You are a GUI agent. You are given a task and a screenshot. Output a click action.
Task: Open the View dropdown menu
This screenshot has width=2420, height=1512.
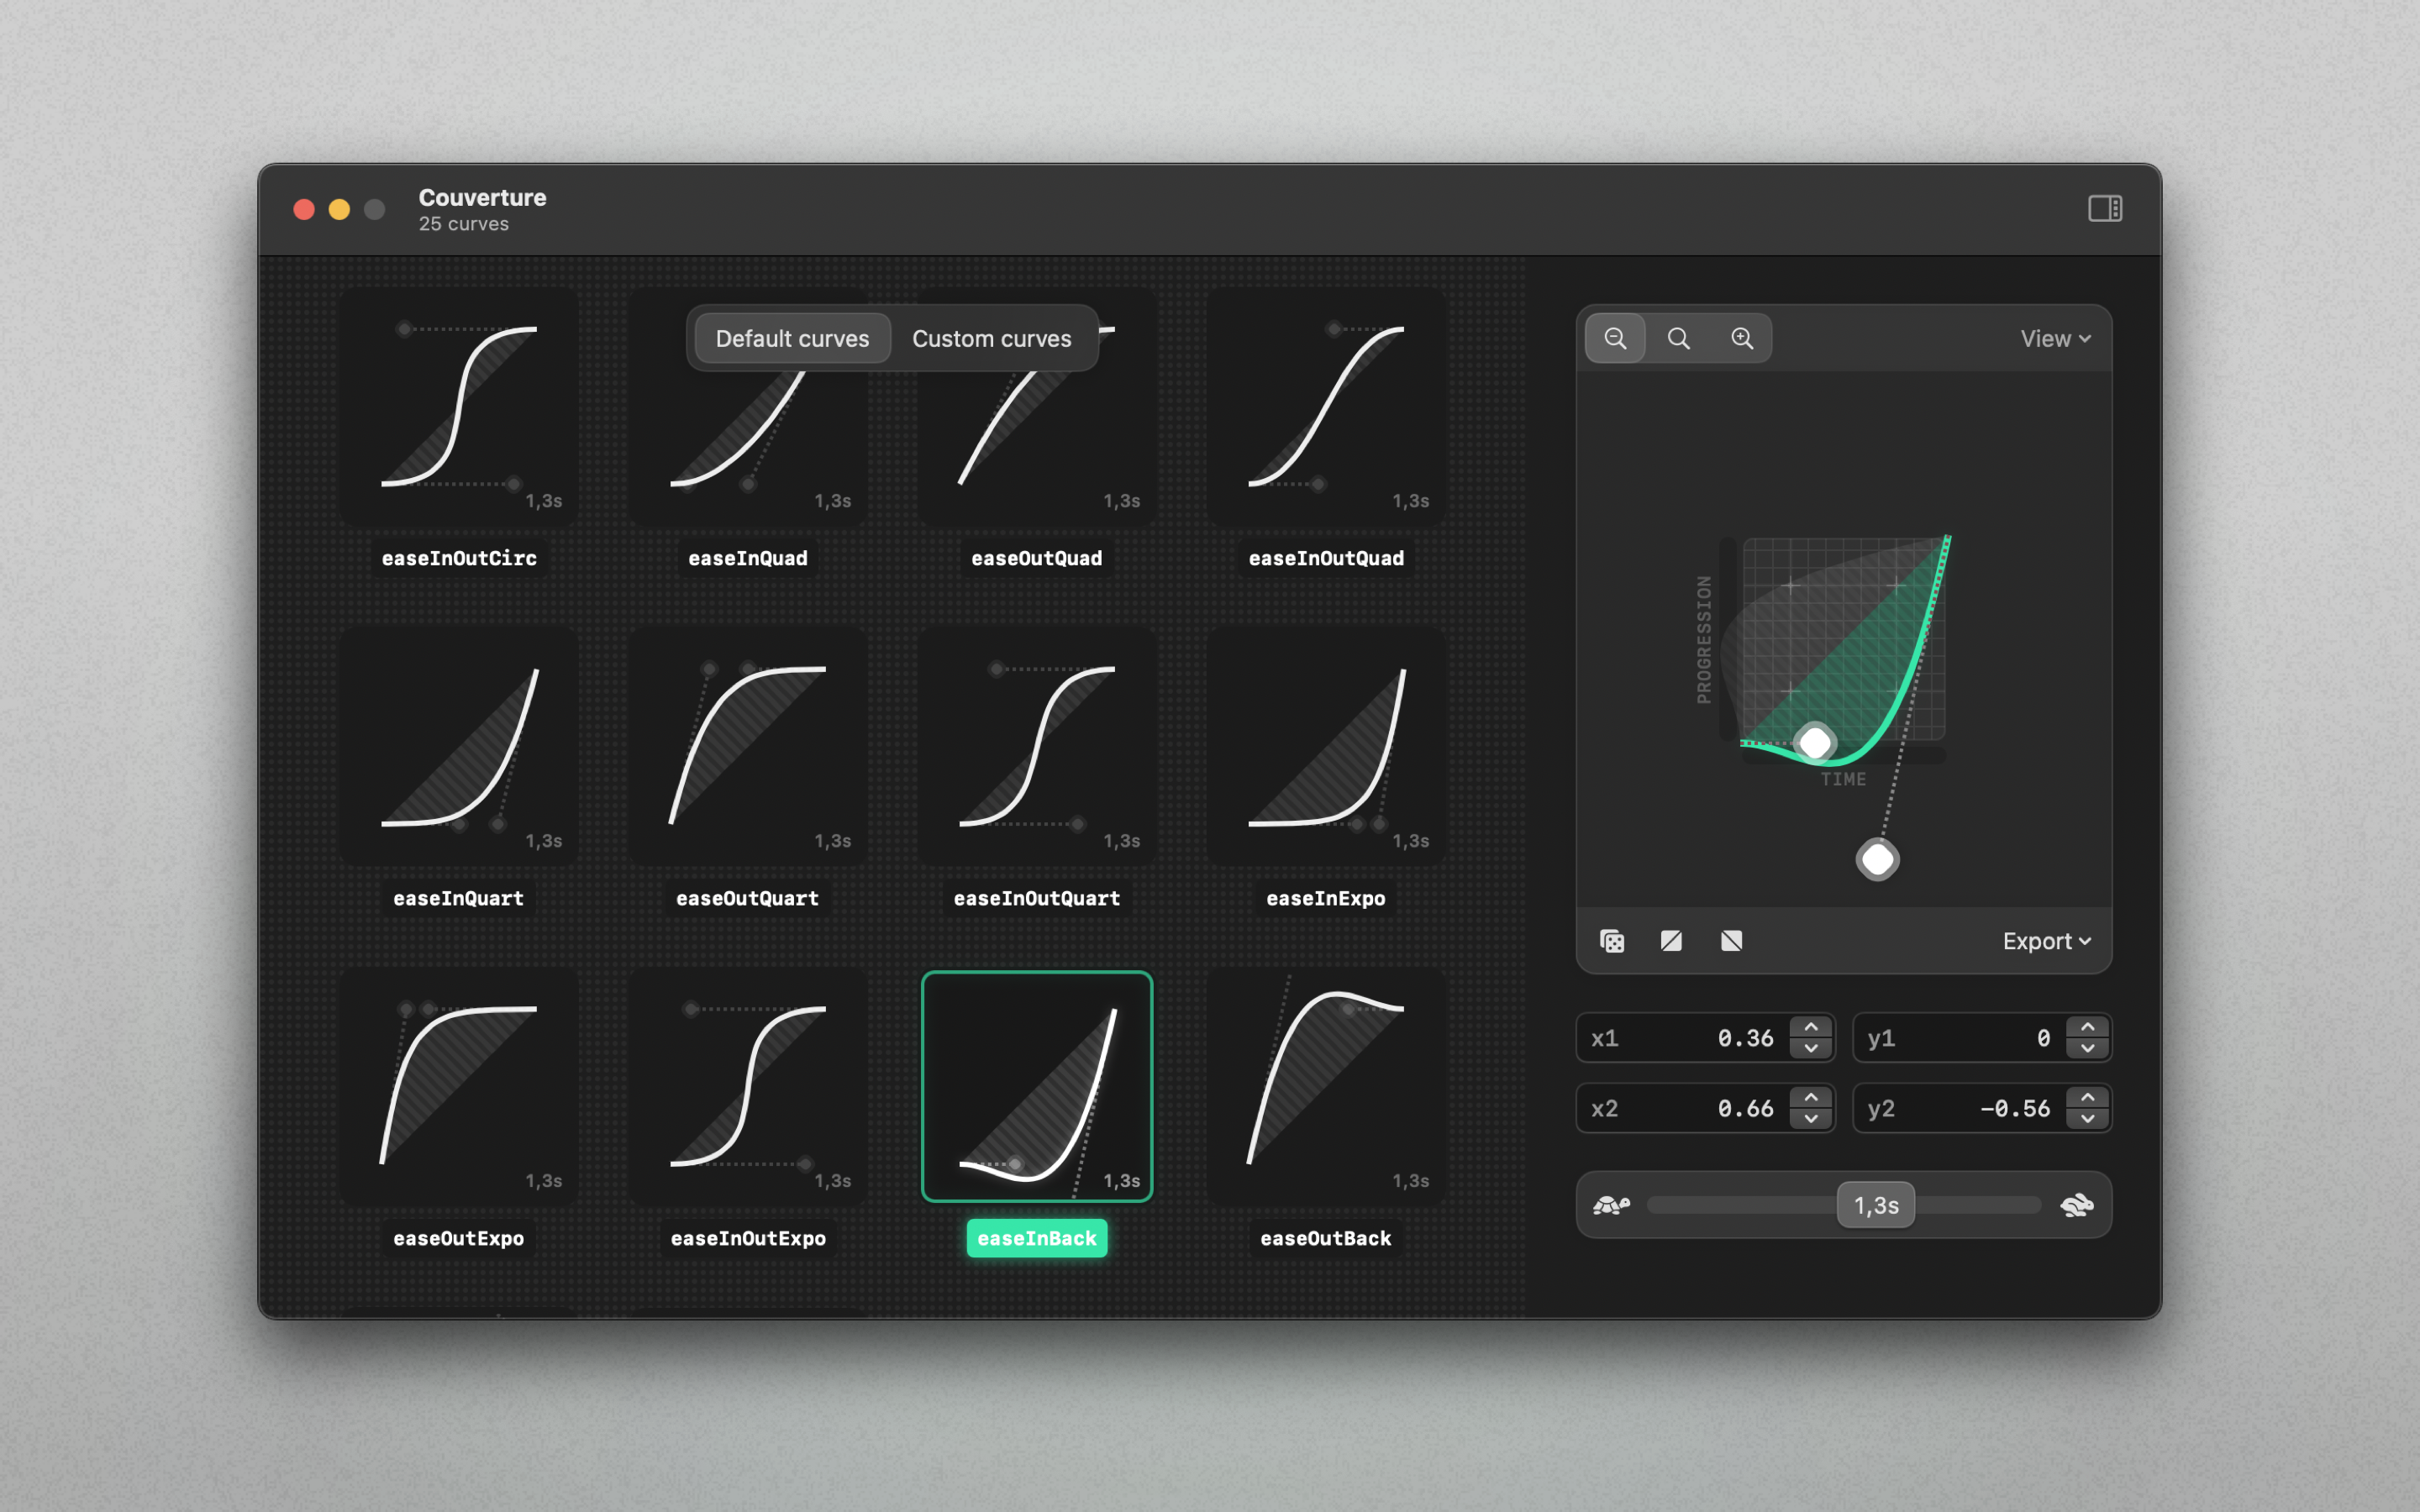coord(2054,339)
